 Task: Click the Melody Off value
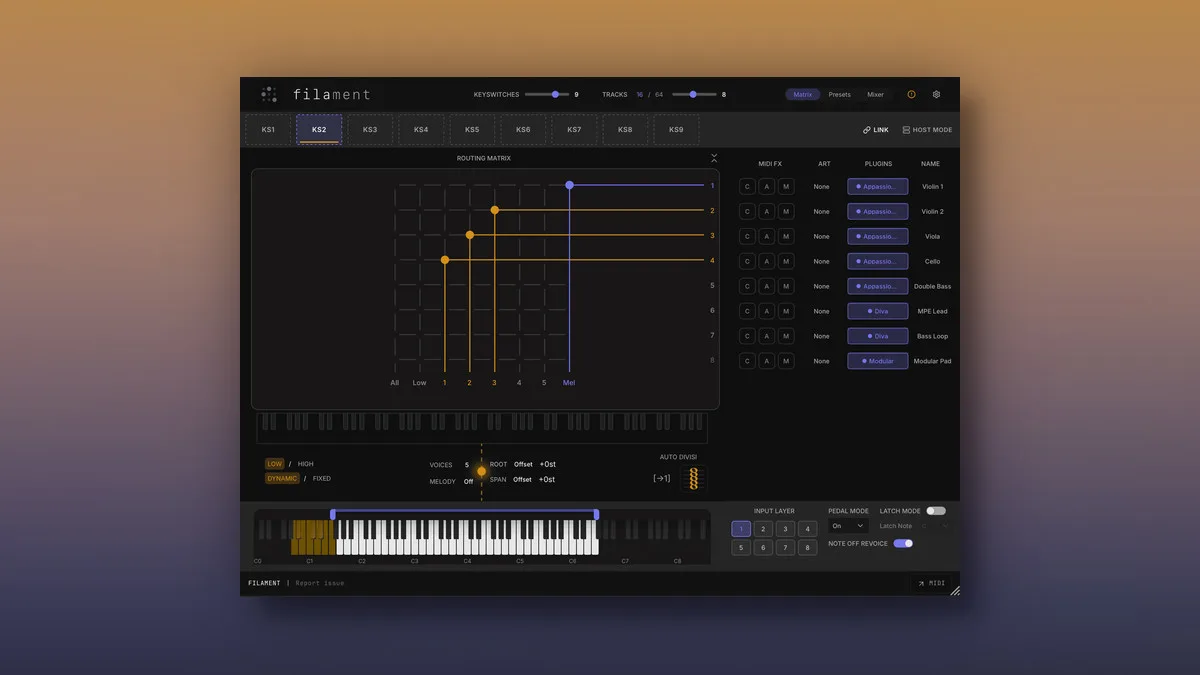tap(468, 482)
